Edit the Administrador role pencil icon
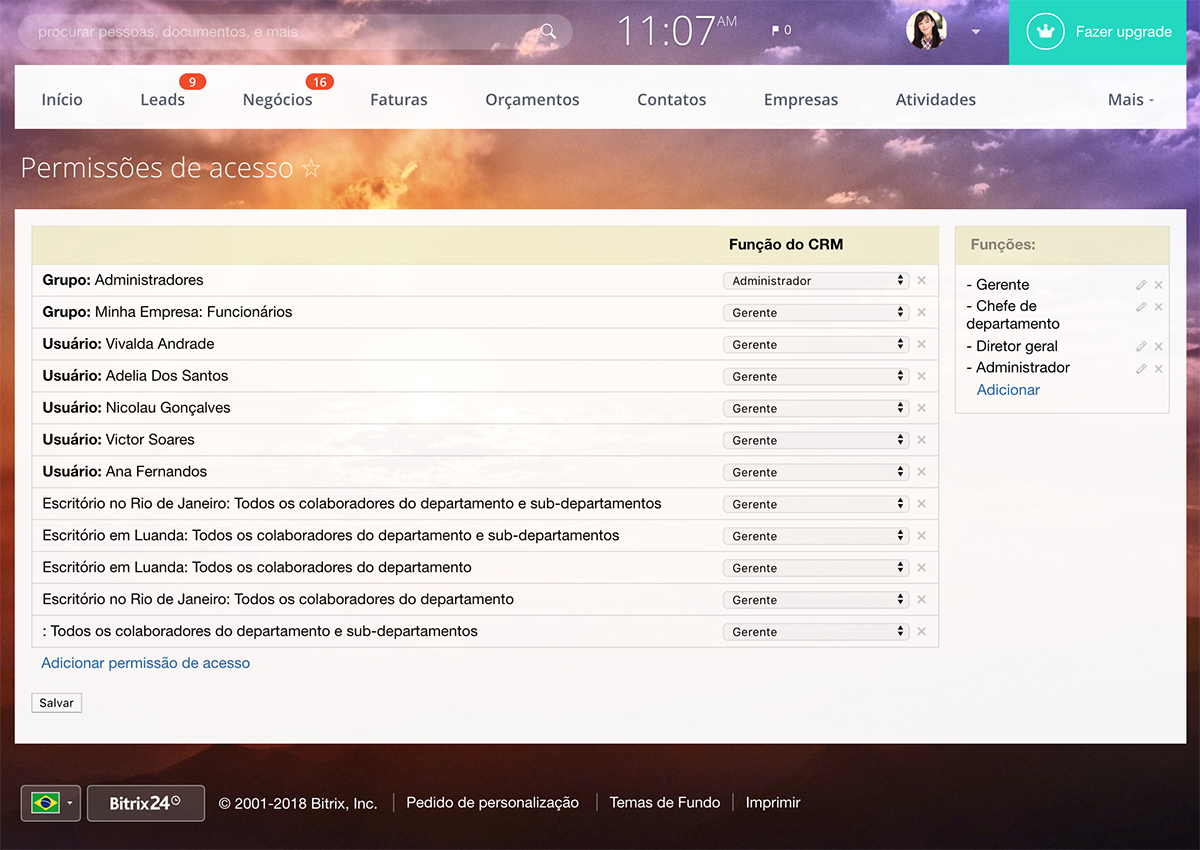Viewport: 1200px width, 850px height. 1141,369
